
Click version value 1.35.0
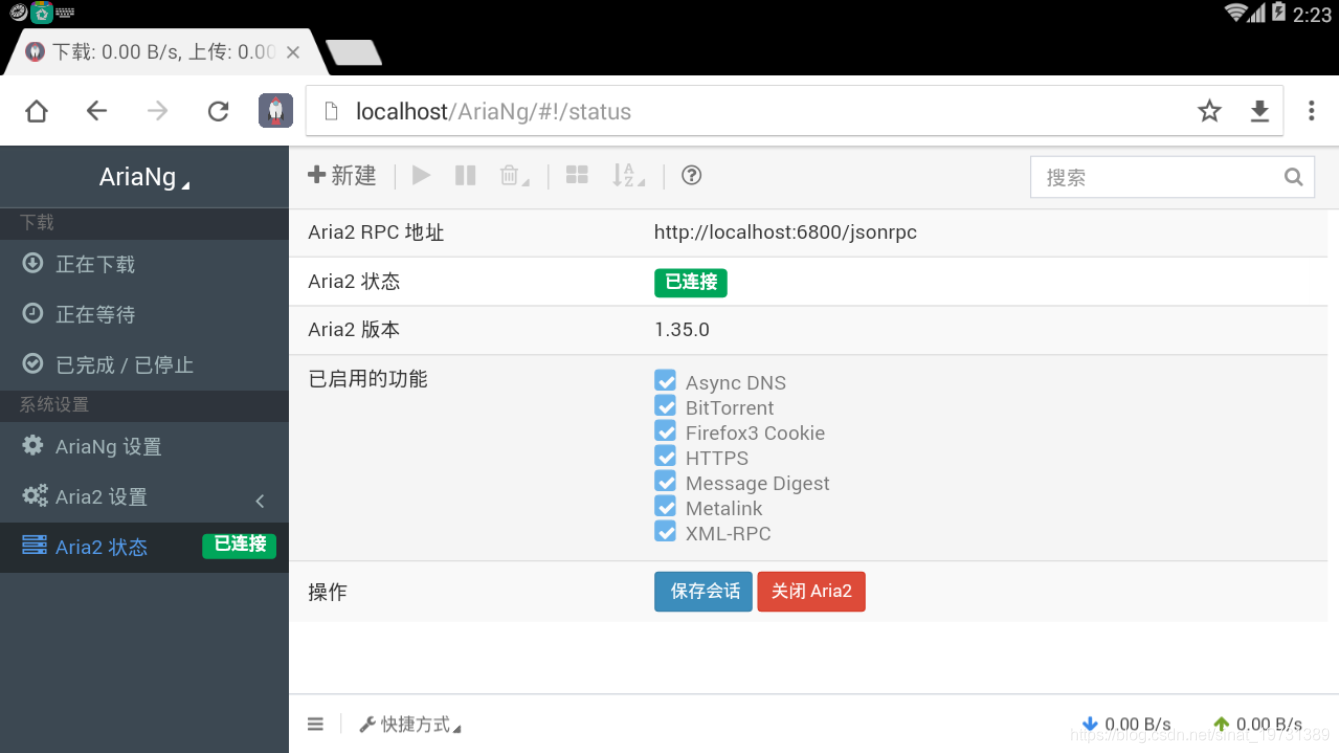(682, 329)
